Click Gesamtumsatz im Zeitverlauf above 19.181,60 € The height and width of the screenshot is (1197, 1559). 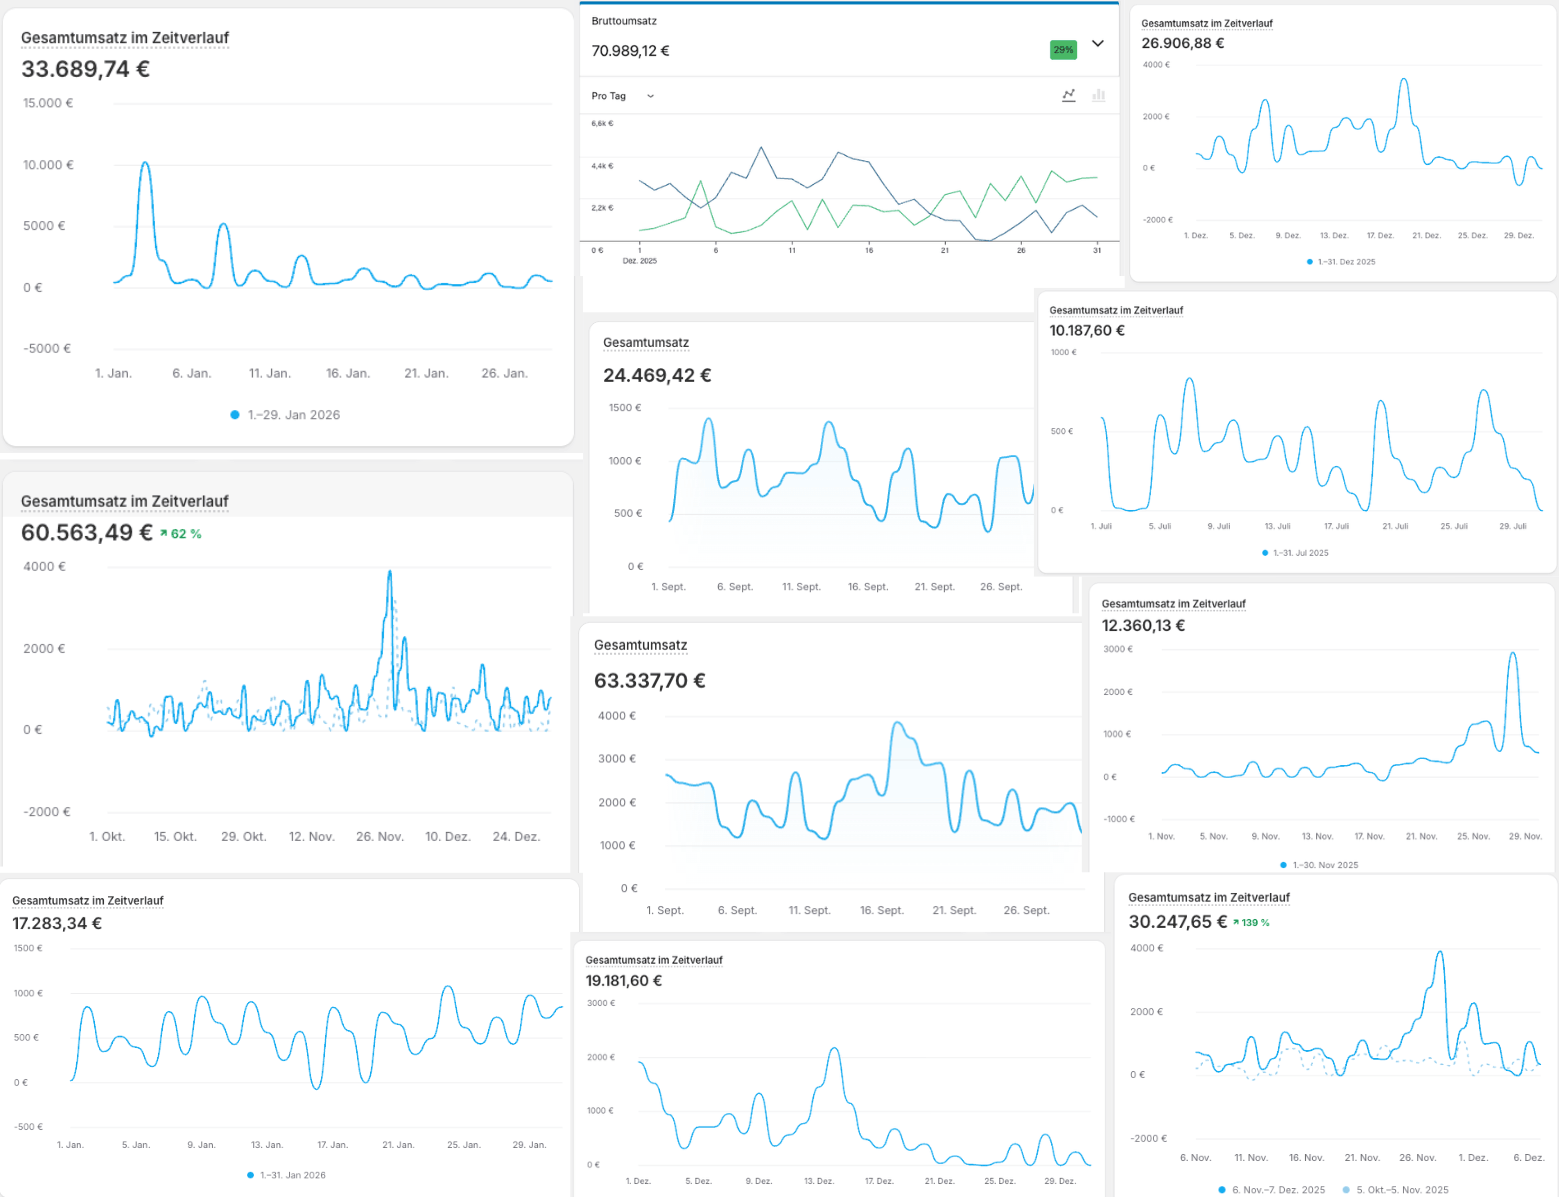[653, 960]
